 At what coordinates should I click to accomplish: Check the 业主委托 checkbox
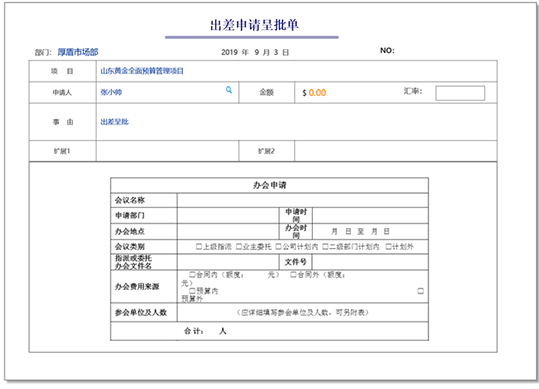239,246
